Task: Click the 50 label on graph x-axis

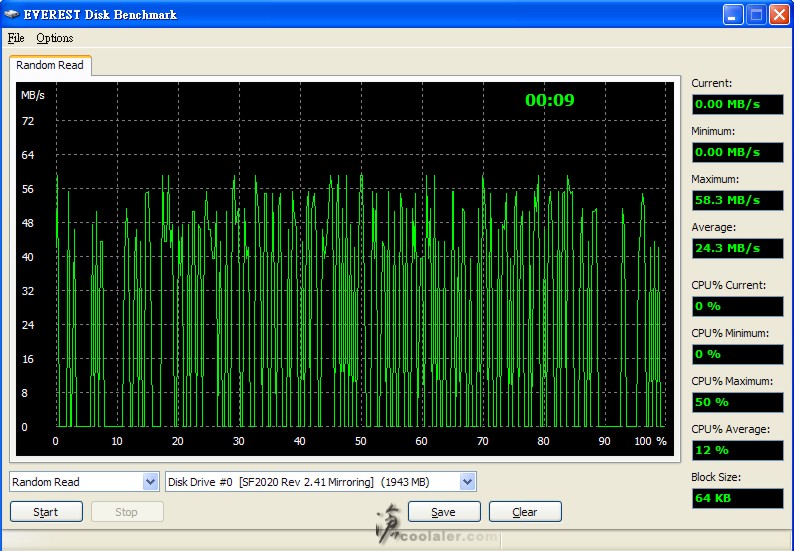Action: pos(361,441)
